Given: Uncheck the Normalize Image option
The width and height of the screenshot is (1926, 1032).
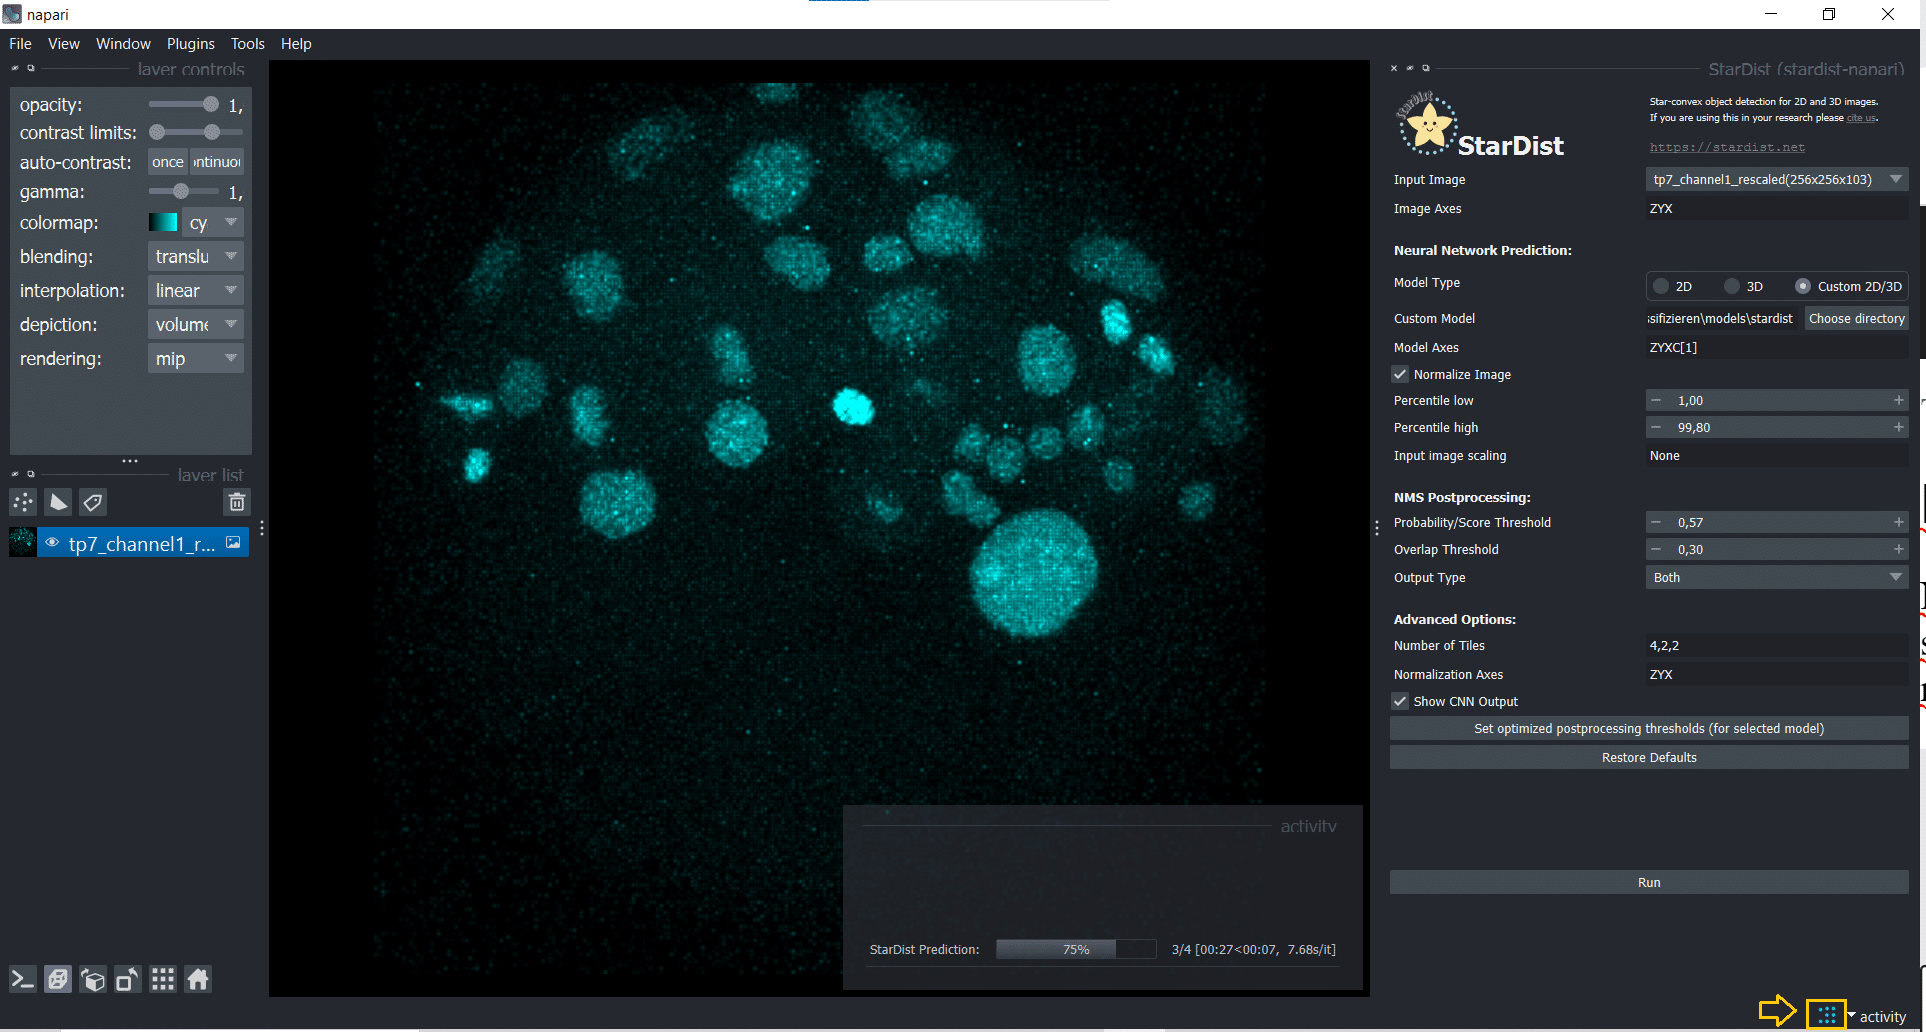Looking at the screenshot, I should coord(1400,374).
